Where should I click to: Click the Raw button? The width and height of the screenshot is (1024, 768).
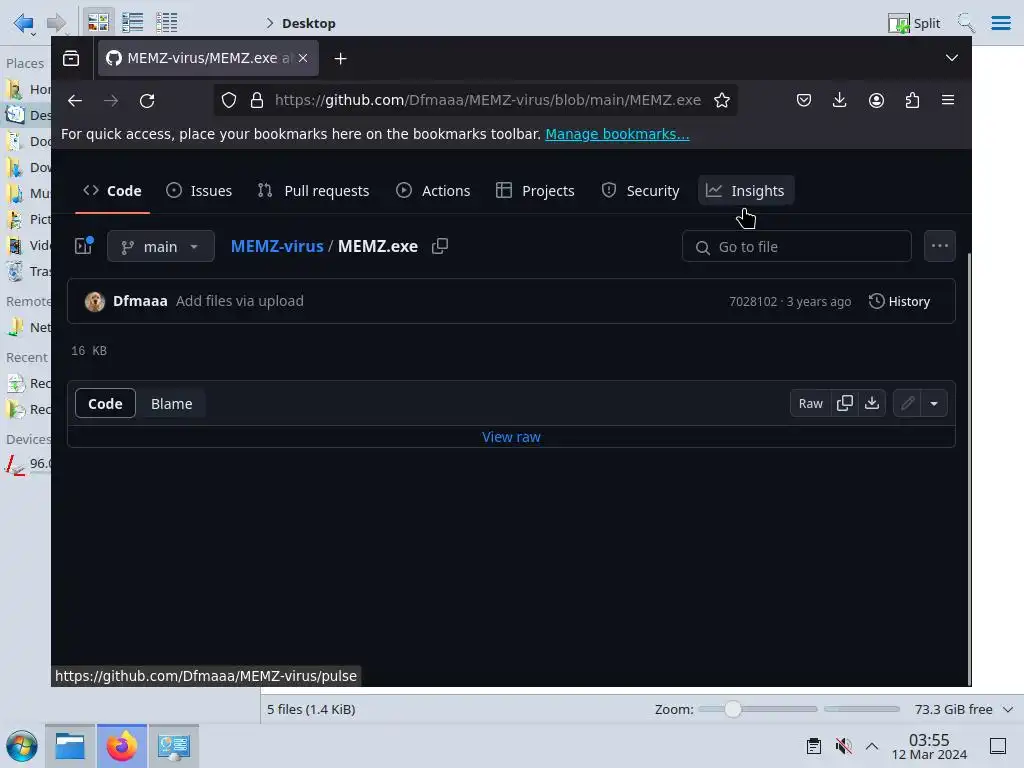point(810,403)
